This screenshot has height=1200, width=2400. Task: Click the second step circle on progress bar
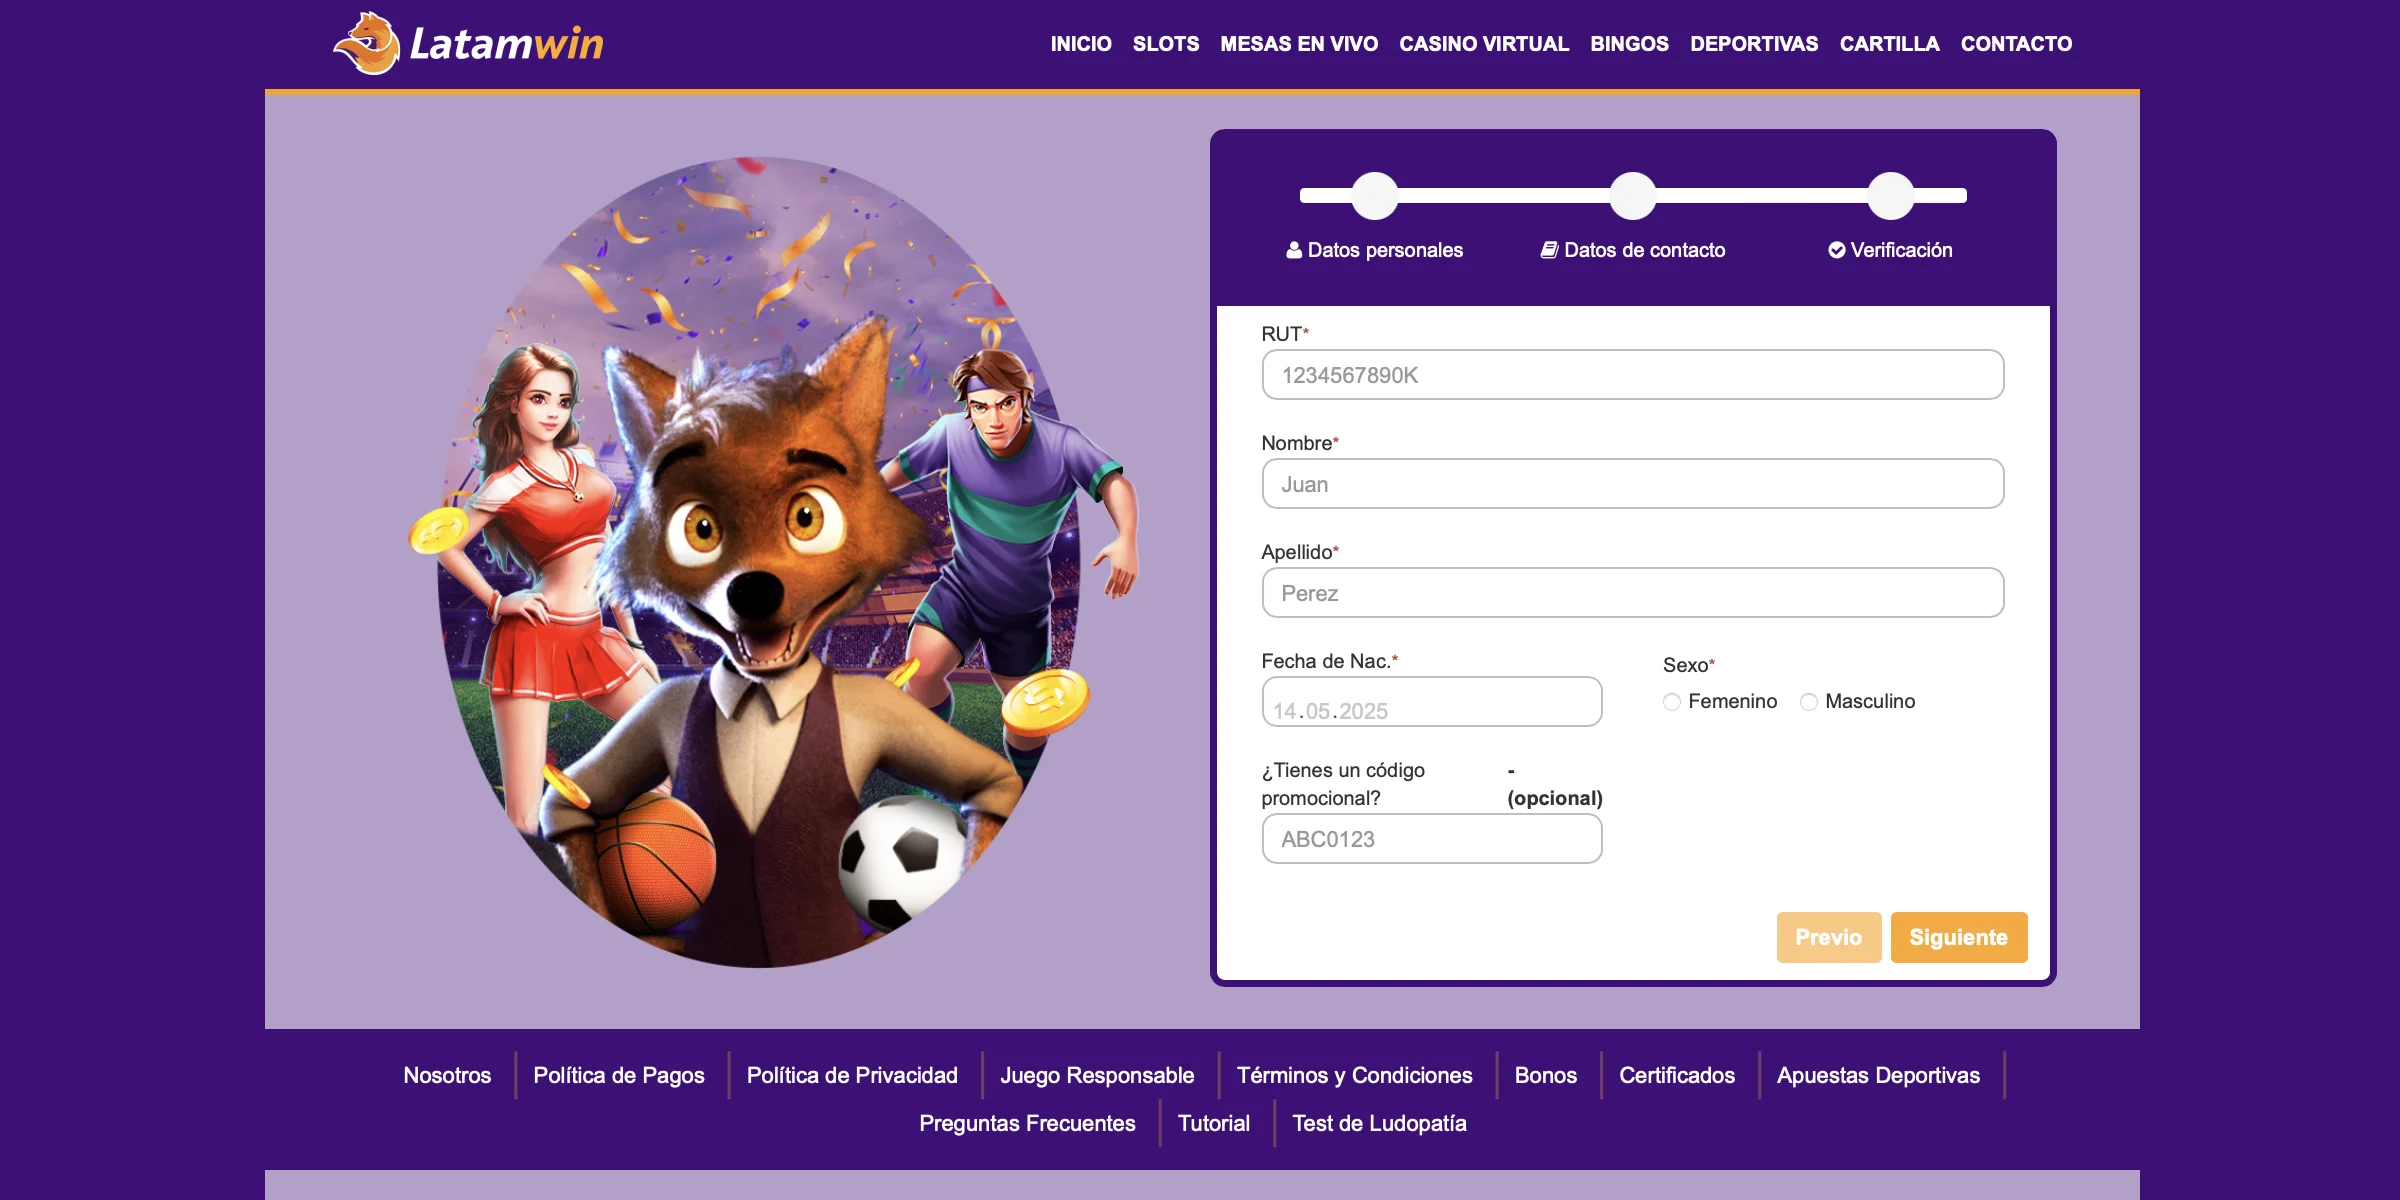pos(1633,196)
